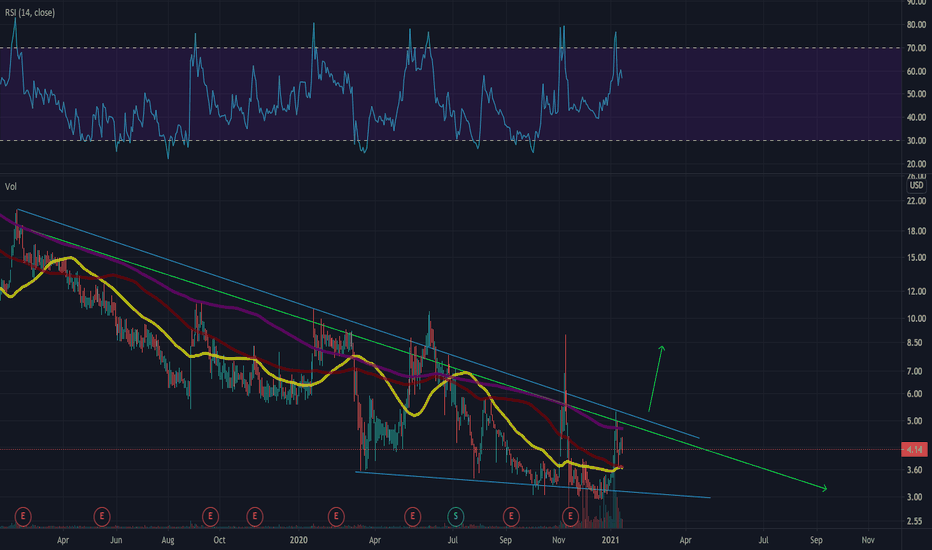Open the E earnings marker left of Jun
This screenshot has width=932, height=550.
[x=102, y=516]
